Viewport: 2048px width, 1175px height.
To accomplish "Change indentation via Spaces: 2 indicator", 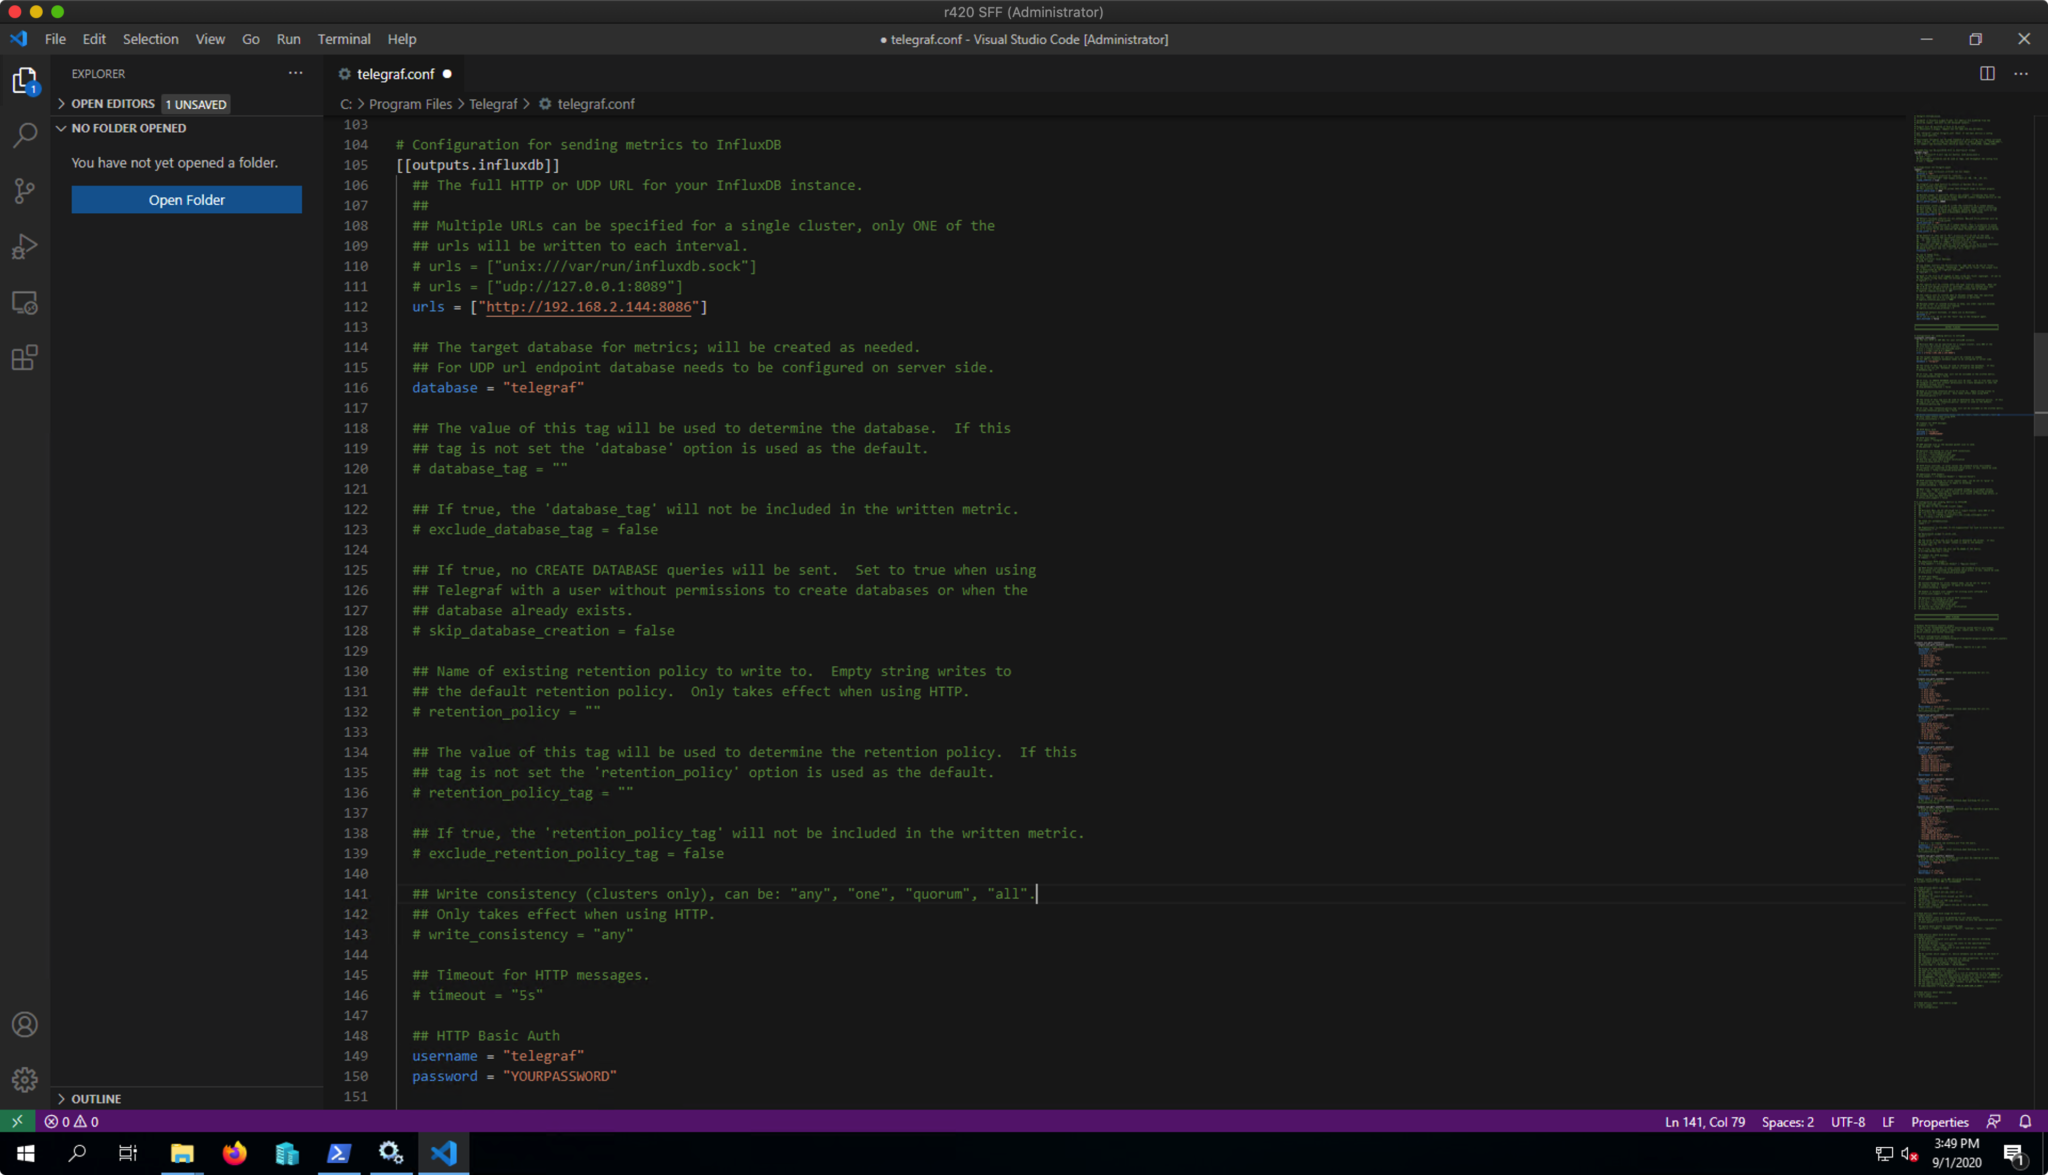I will click(1787, 1122).
